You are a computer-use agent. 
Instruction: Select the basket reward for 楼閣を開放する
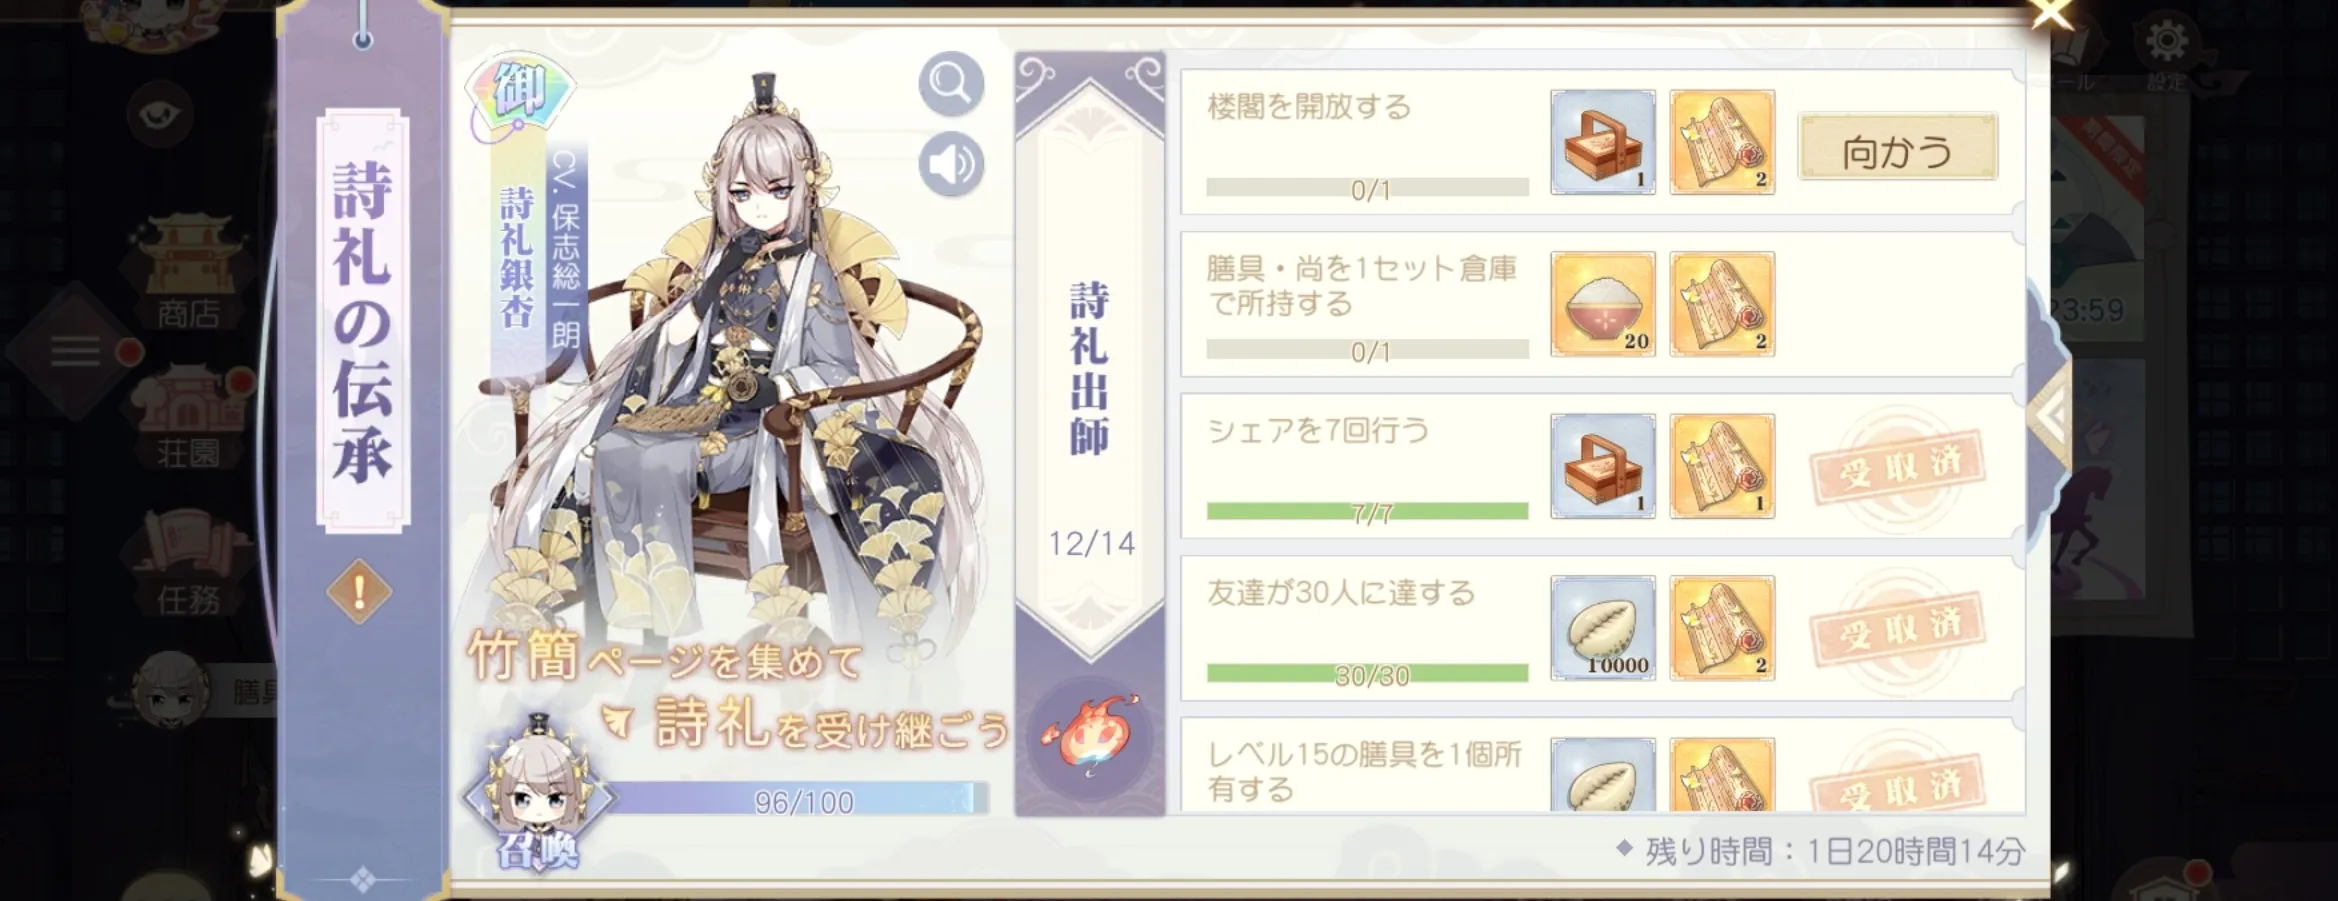[x=1603, y=142]
